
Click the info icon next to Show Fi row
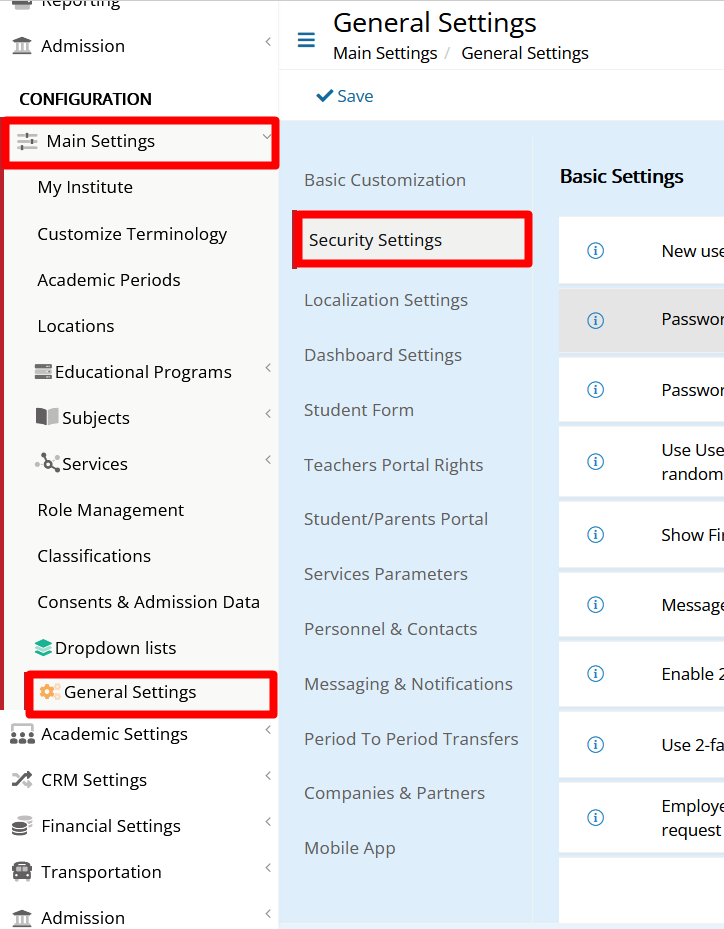[595, 534]
